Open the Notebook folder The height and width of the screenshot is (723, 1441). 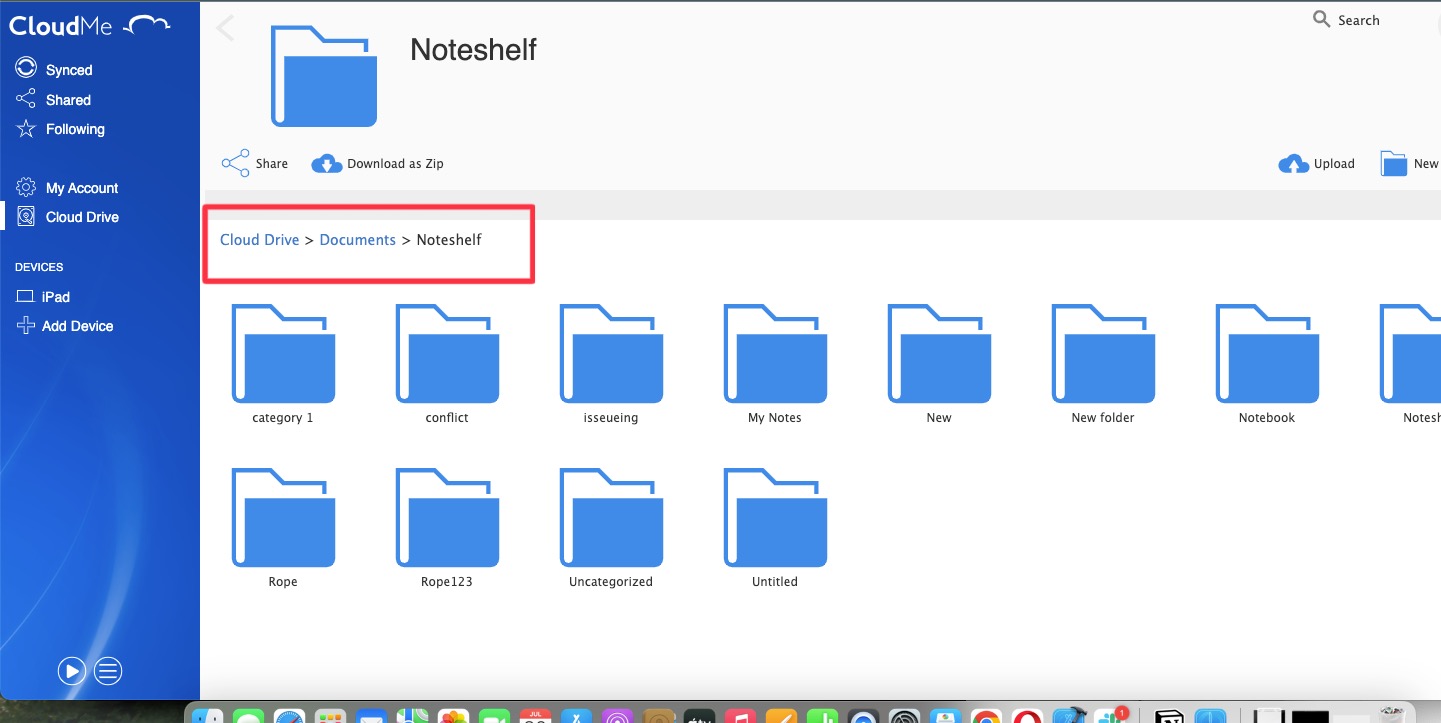1267,365
